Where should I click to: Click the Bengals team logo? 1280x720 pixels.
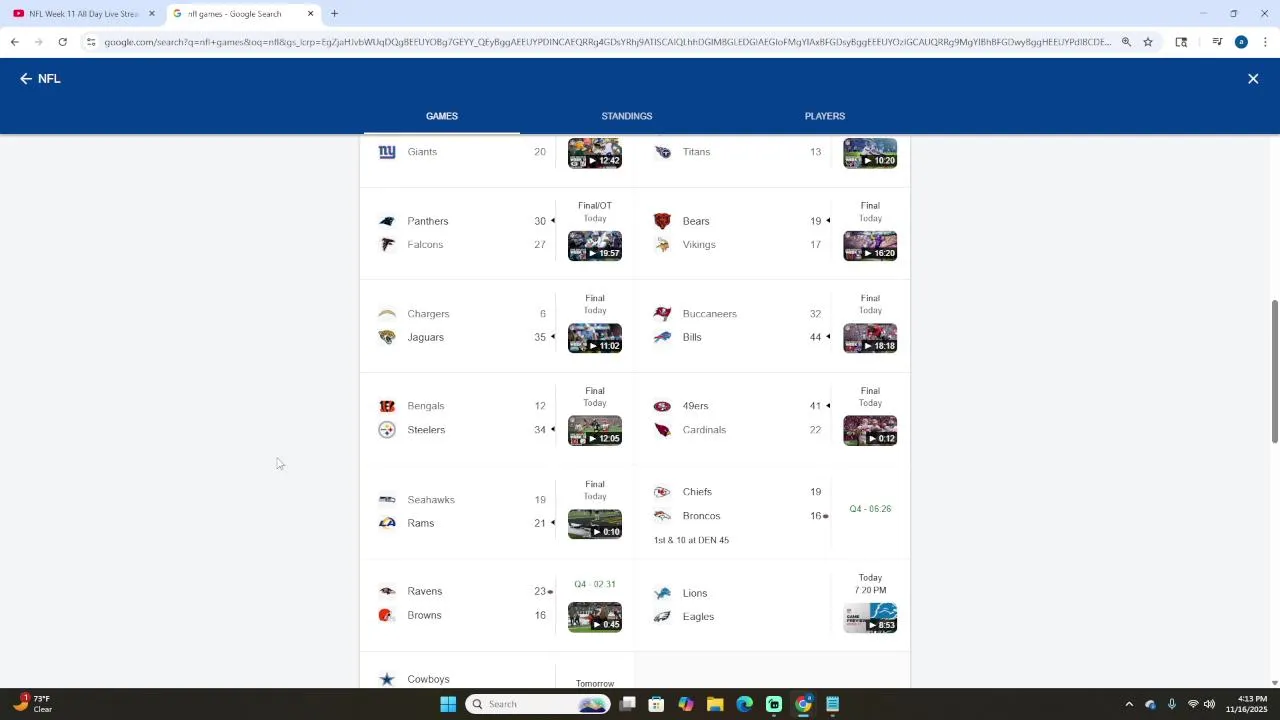click(x=387, y=406)
